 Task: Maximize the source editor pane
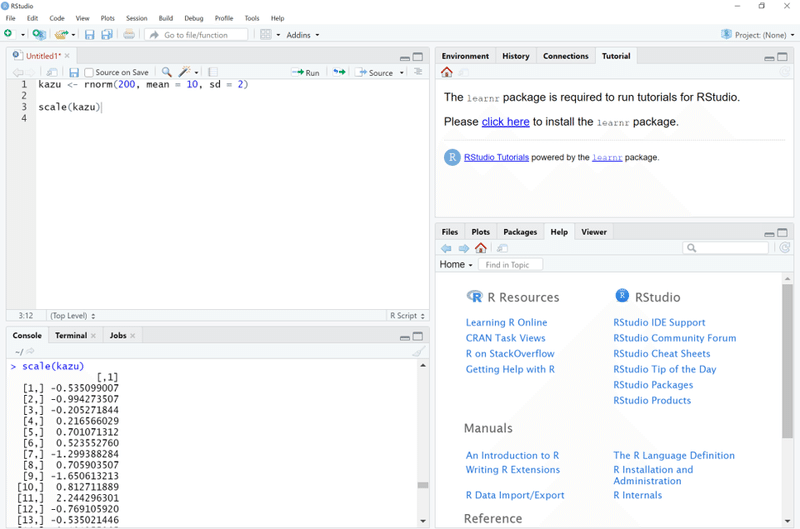click(x=418, y=57)
